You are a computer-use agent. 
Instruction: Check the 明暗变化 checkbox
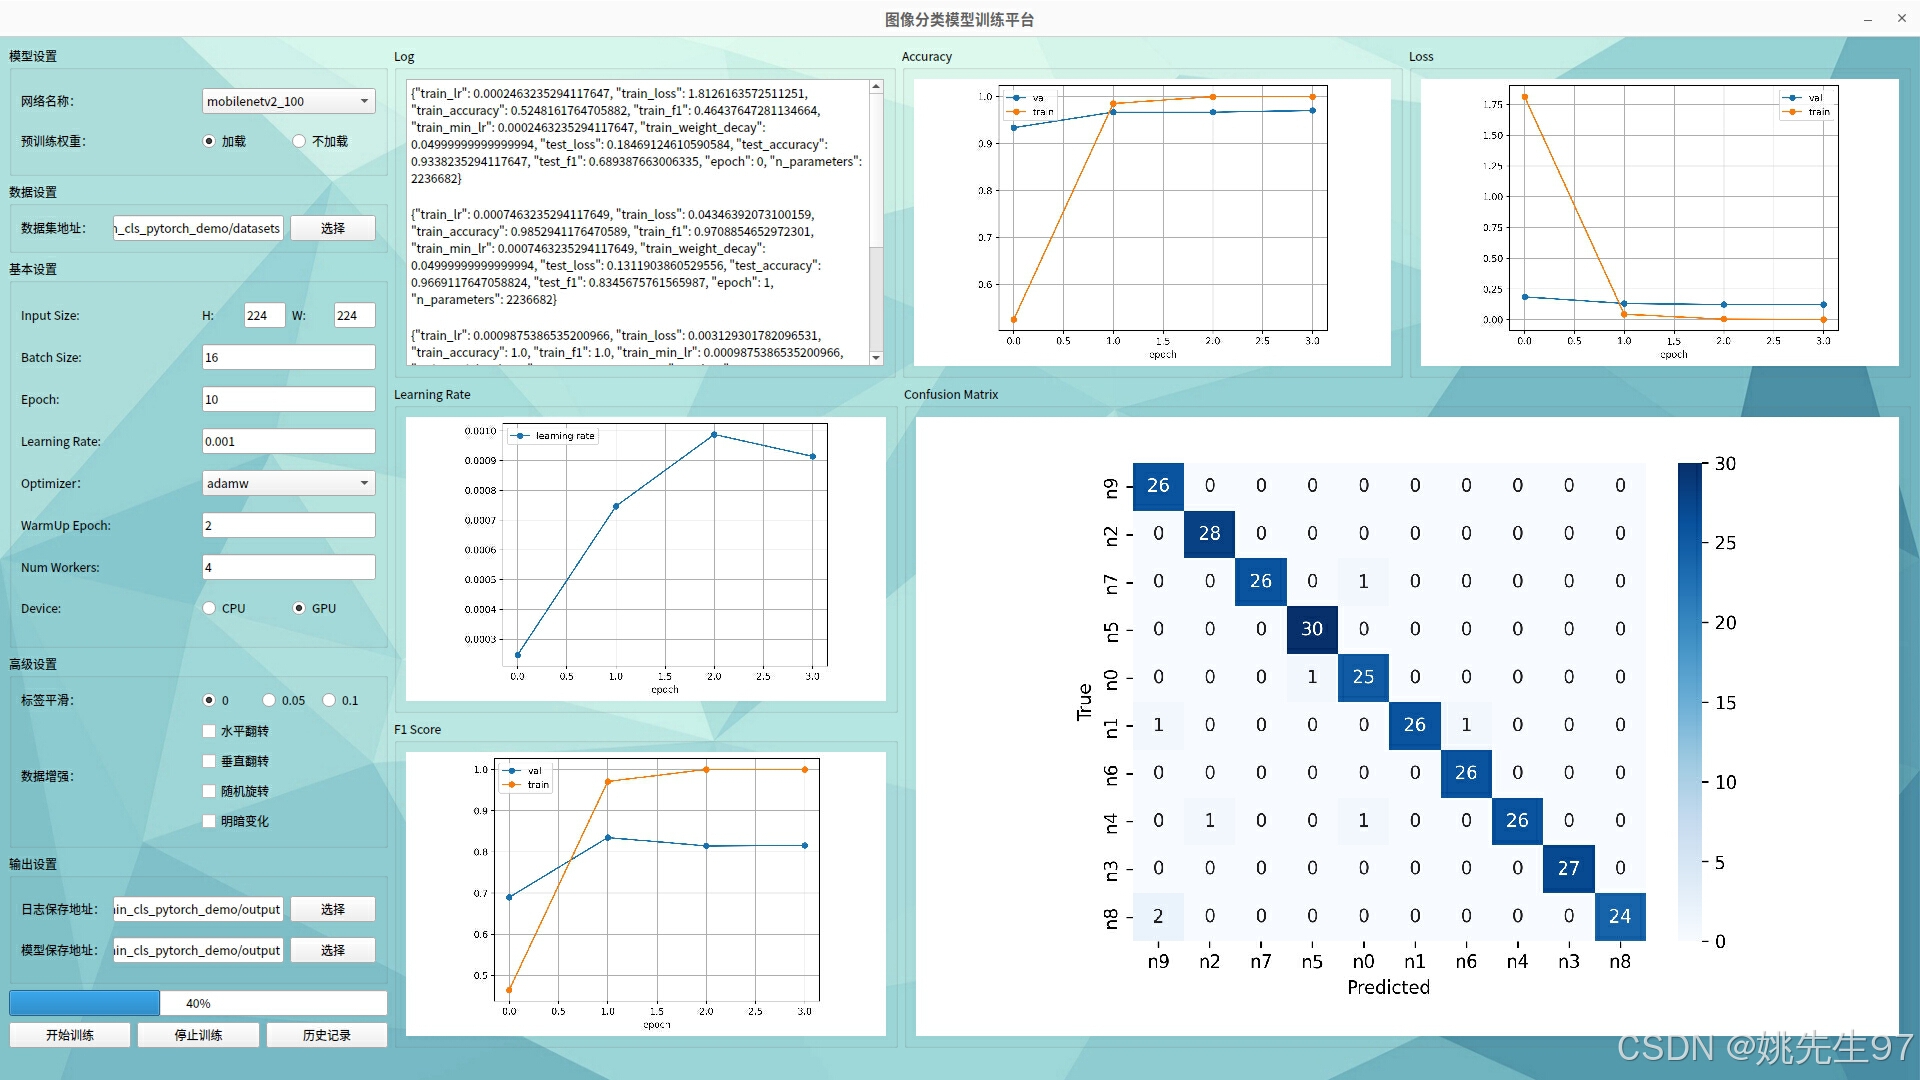pyautogui.click(x=209, y=821)
